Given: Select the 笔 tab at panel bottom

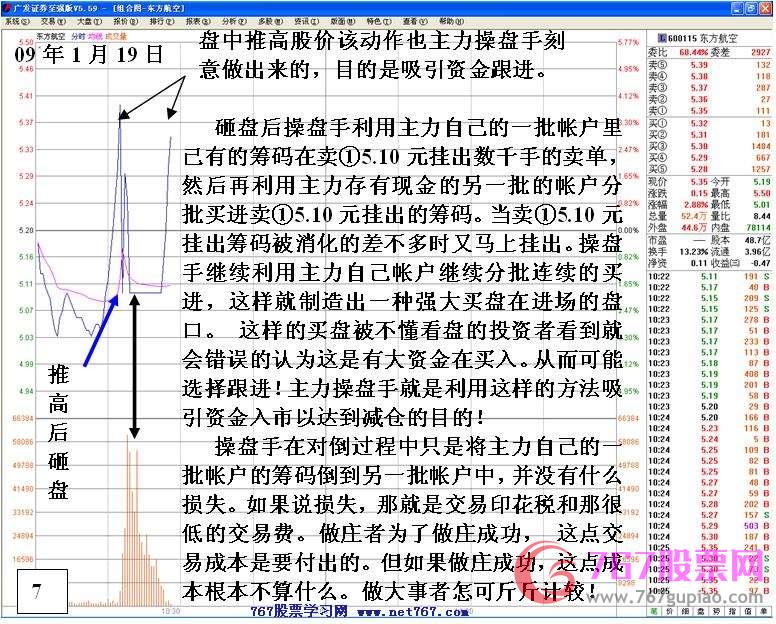Looking at the screenshot, I should click(x=654, y=612).
